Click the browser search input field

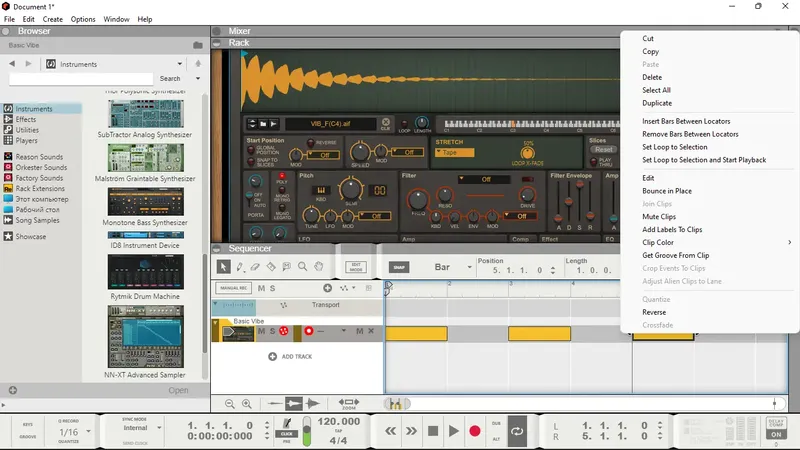click(x=81, y=79)
